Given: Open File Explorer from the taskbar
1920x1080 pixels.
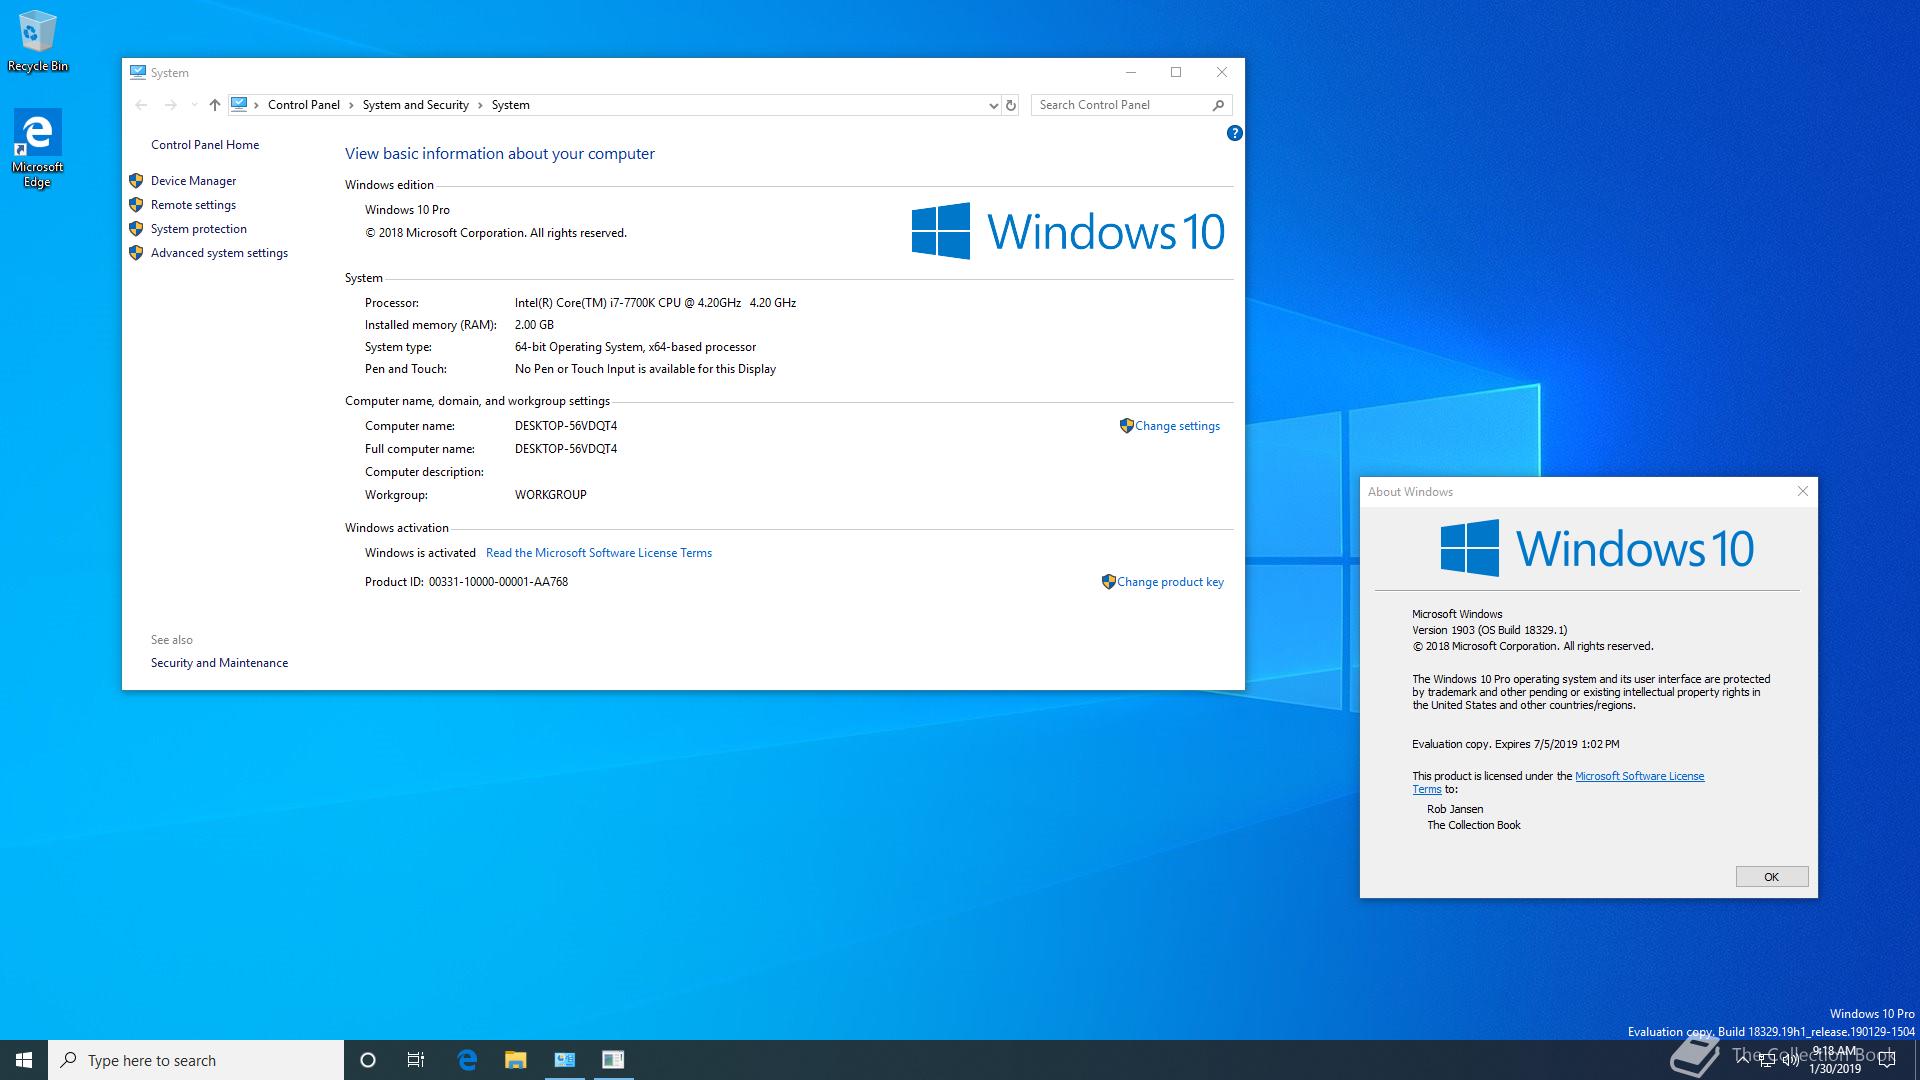Looking at the screenshot, I should click(x=515, y=1060).
